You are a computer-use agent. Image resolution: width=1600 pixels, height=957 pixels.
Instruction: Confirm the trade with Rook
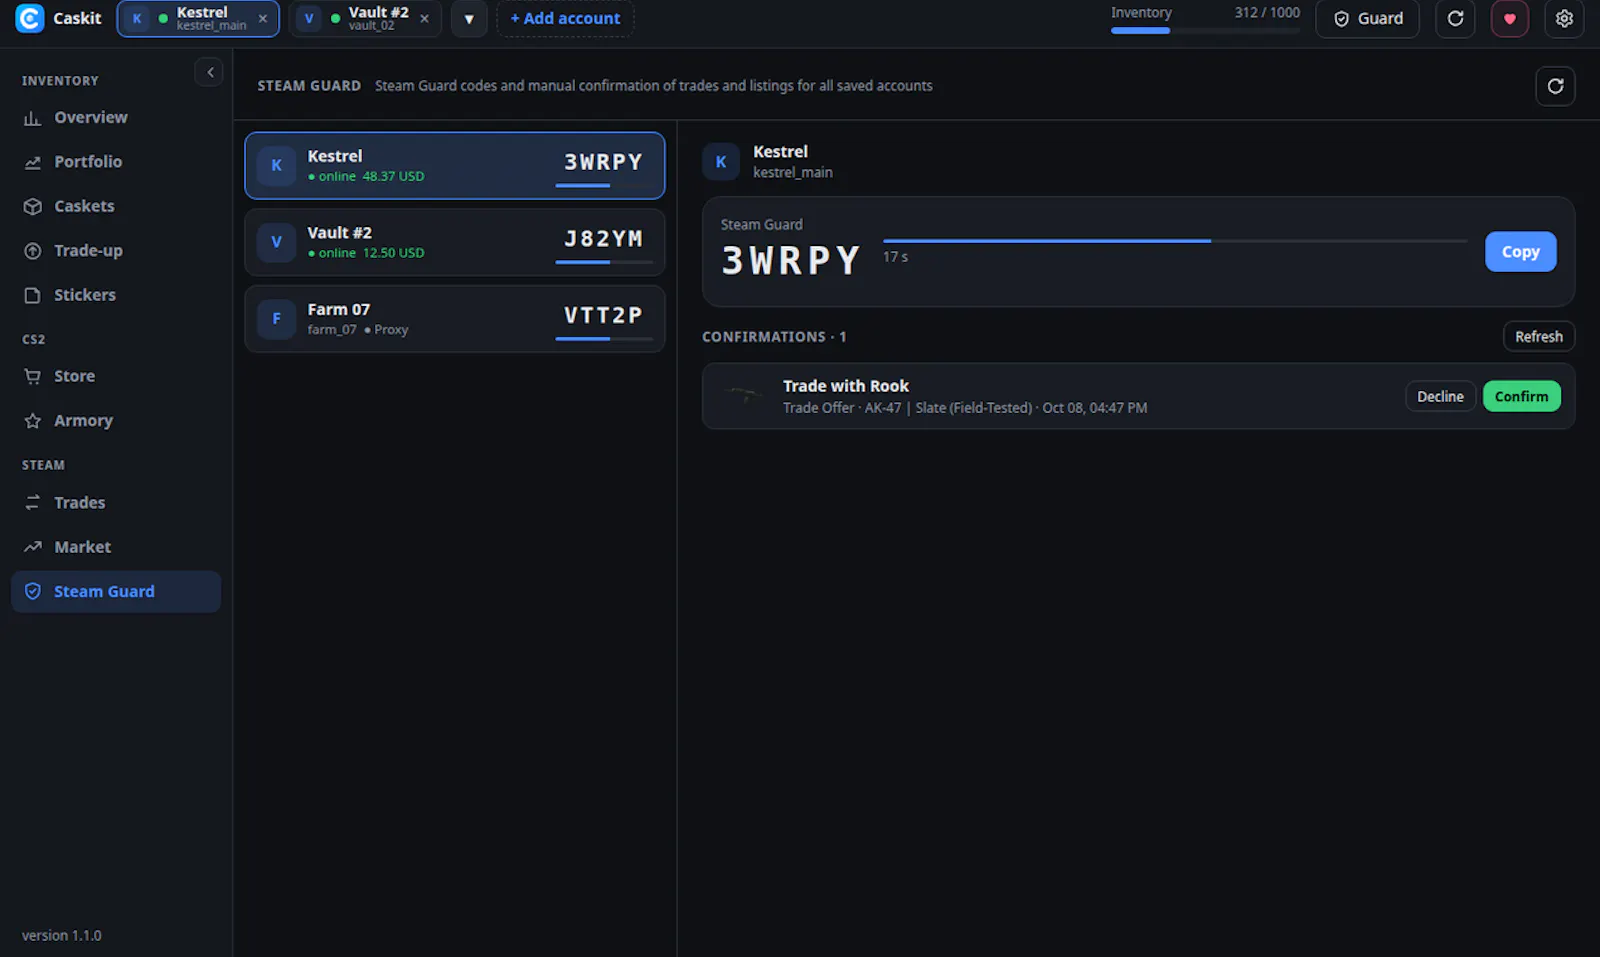click(1521, 397)
